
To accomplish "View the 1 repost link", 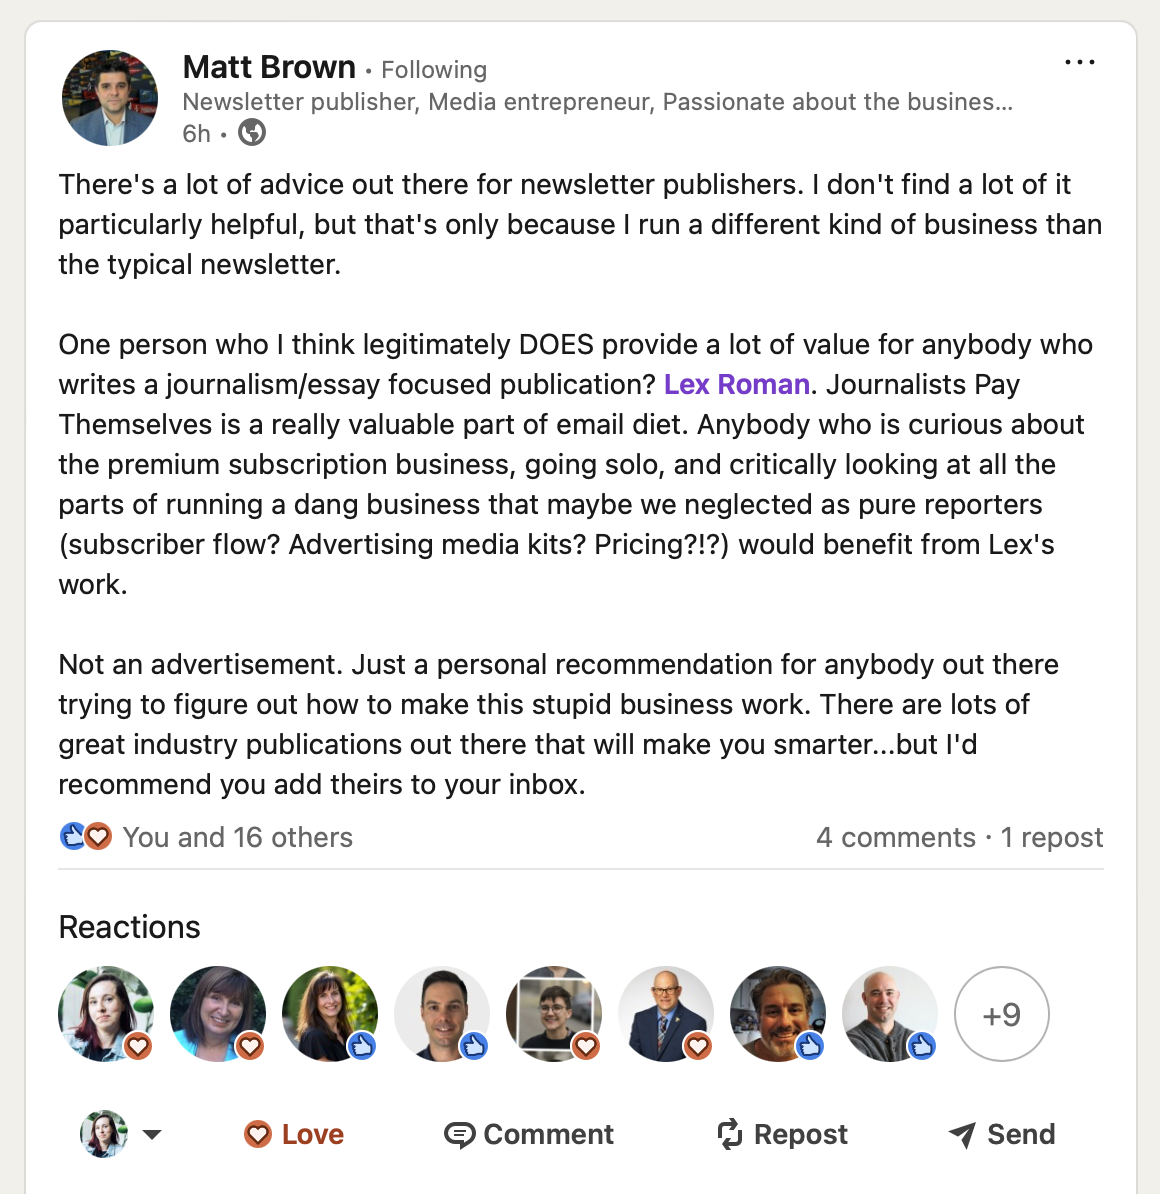I will pyautogui.click(x=1052, y=837).
